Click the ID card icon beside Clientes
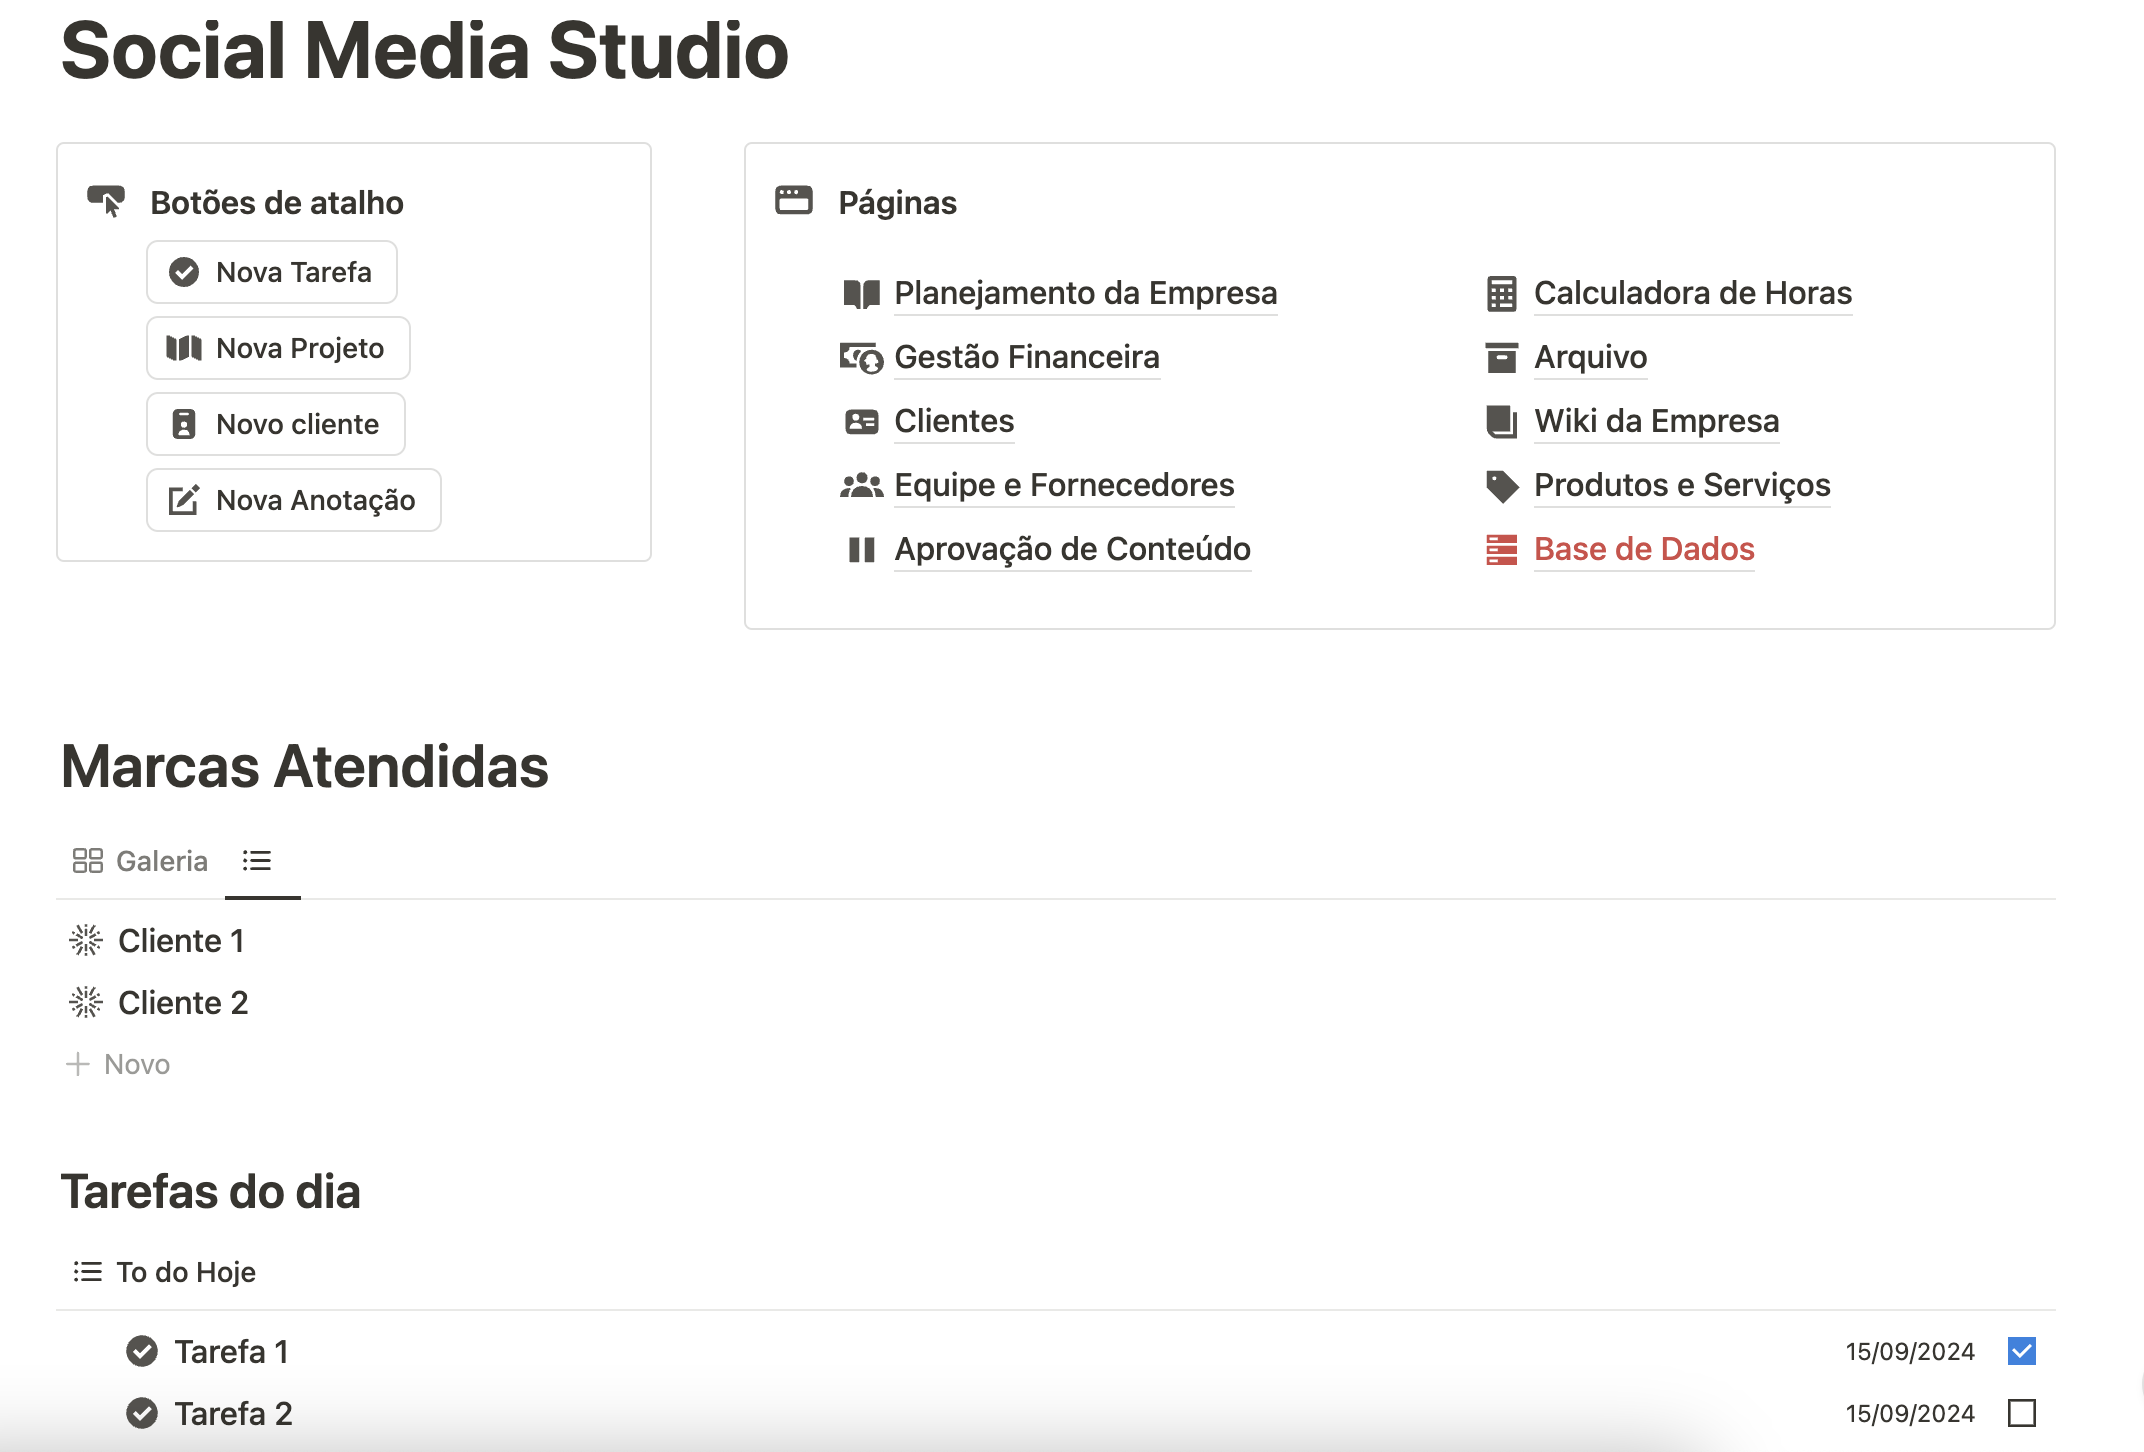 [861, 422]
